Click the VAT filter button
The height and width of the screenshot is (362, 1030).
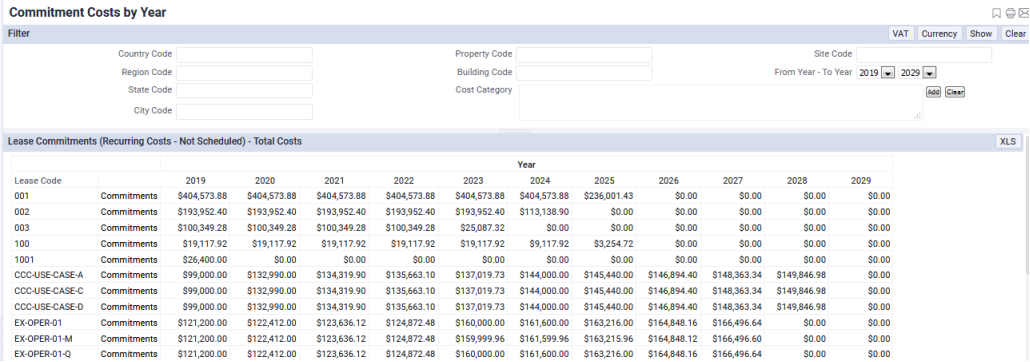click(x=900, y=34)
